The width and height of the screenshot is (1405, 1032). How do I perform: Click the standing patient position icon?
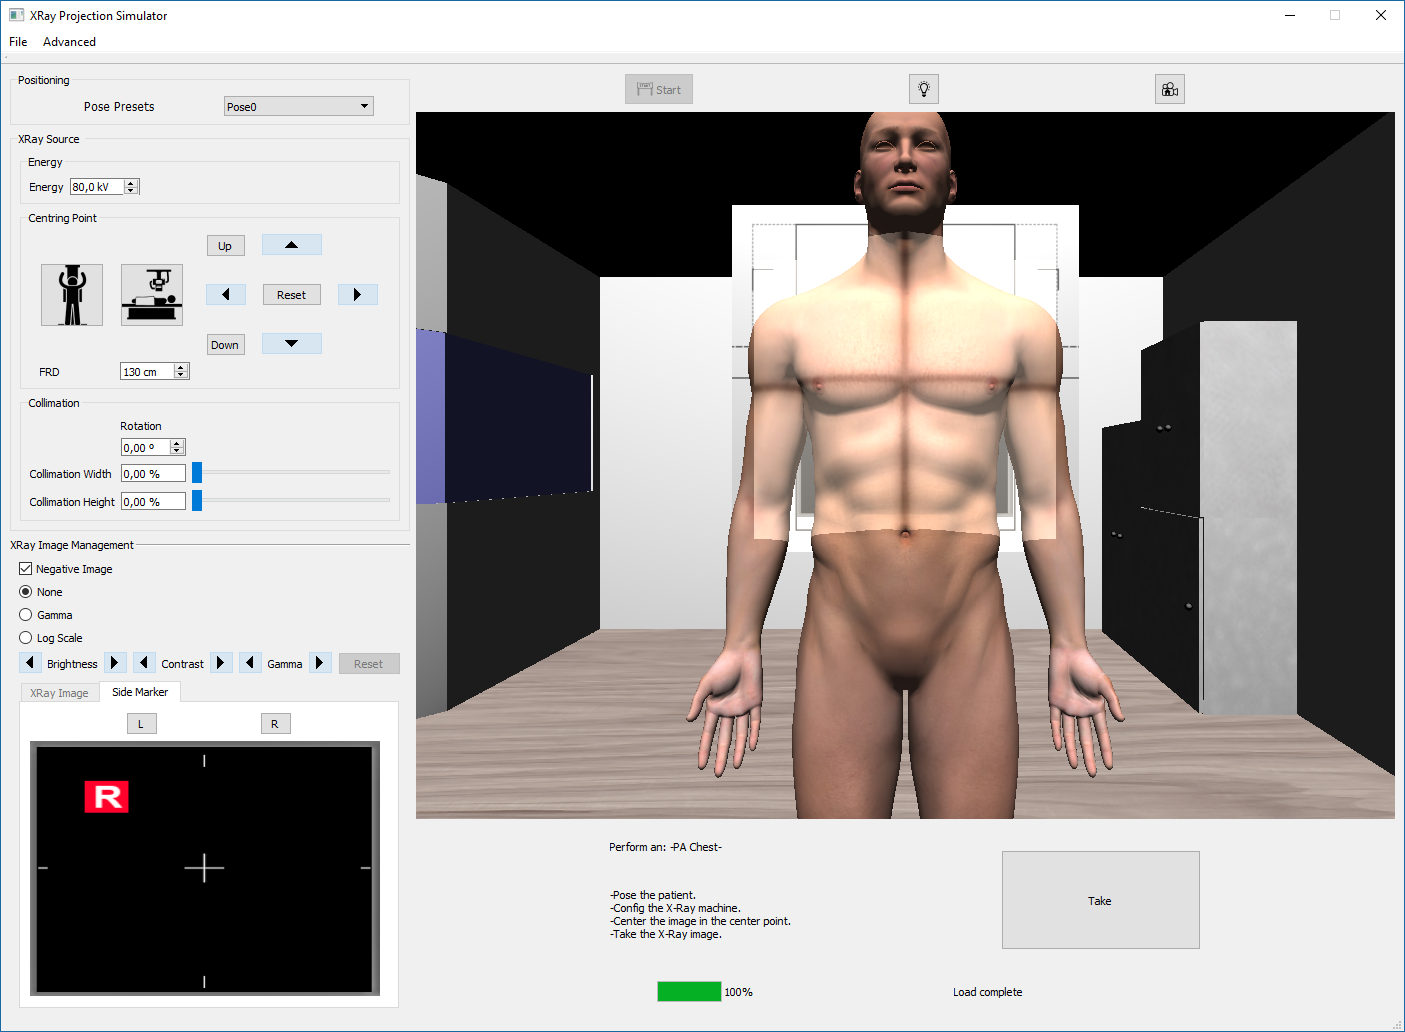tap(71, 295)
